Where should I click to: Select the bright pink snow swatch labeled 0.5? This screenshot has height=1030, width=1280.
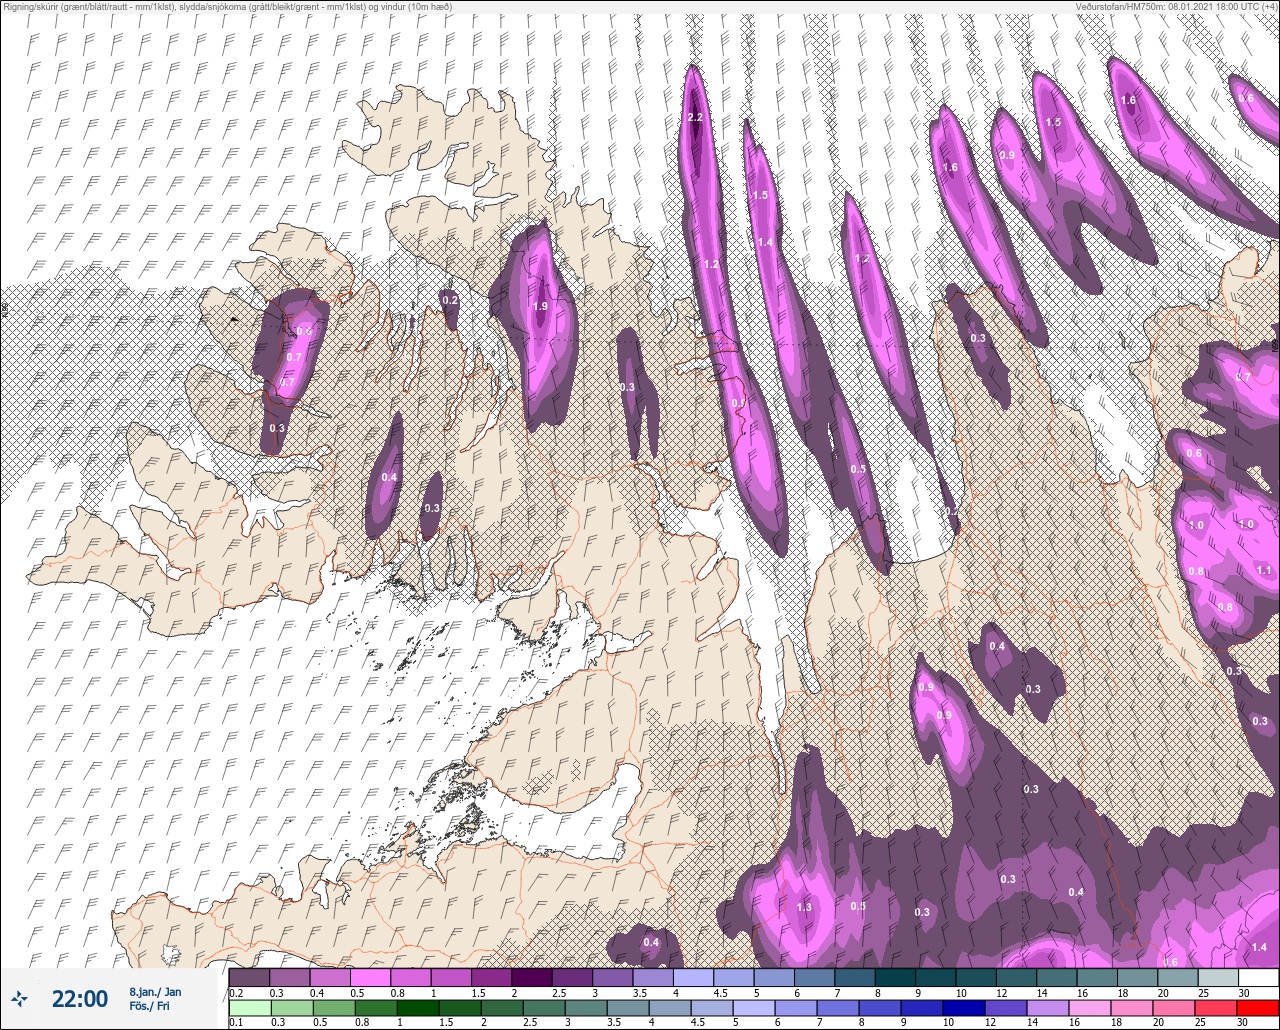[x=371, y=977]
